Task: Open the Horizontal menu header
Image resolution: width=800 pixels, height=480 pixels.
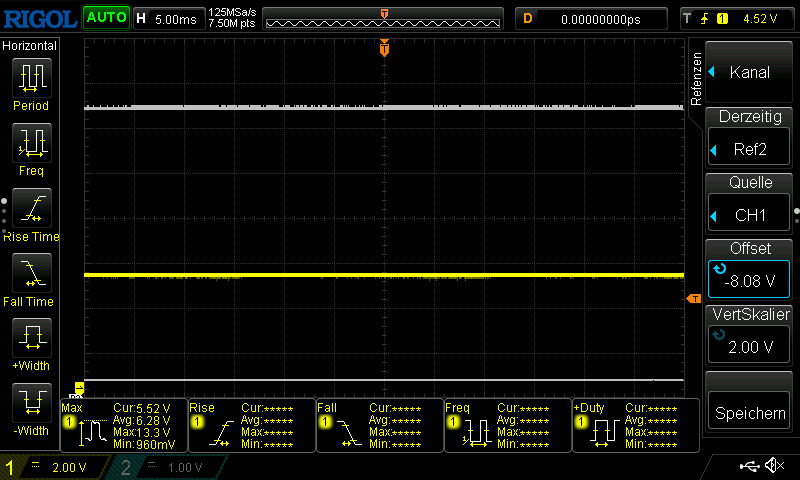Action: pos(30,46)
